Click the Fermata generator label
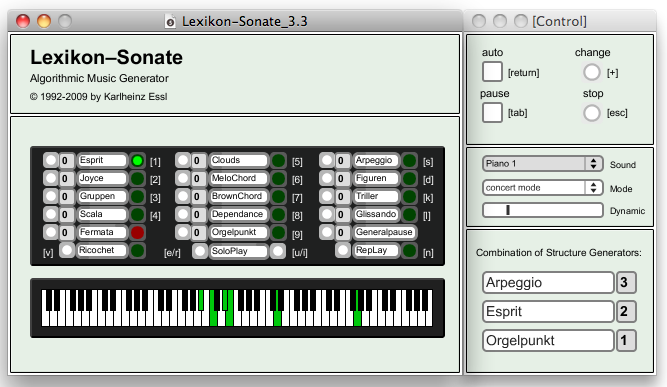This screenshot has height=387, width=667. 102,232
